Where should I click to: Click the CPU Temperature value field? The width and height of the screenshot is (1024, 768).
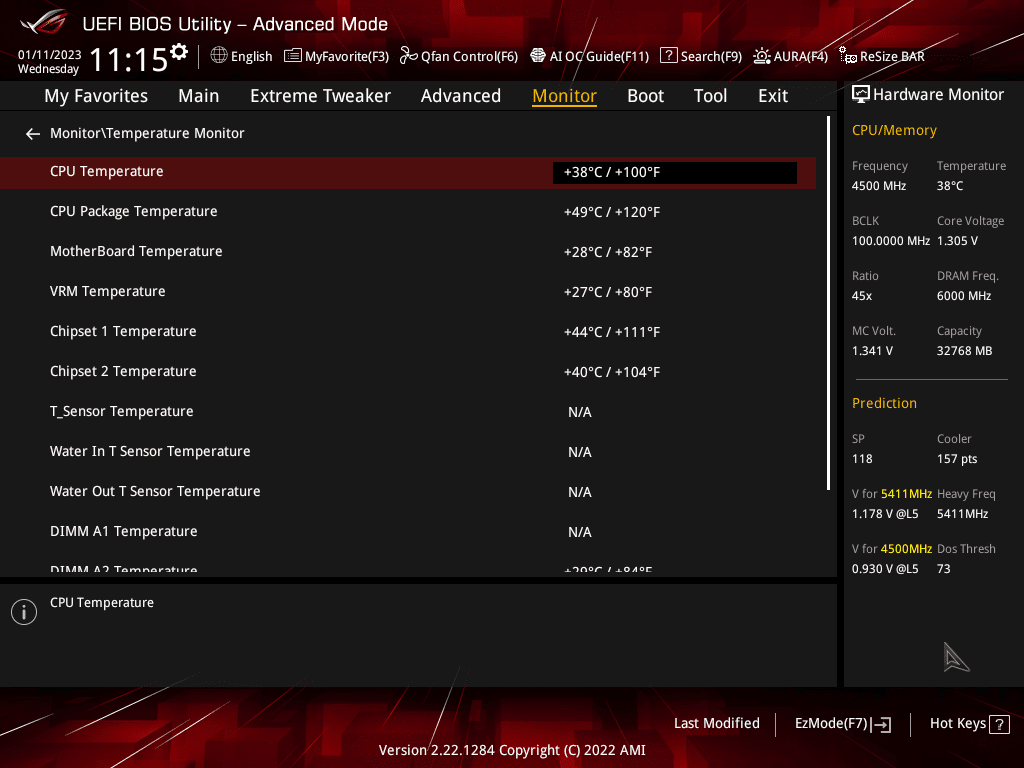pyautogui.click(x=675, y=173)
